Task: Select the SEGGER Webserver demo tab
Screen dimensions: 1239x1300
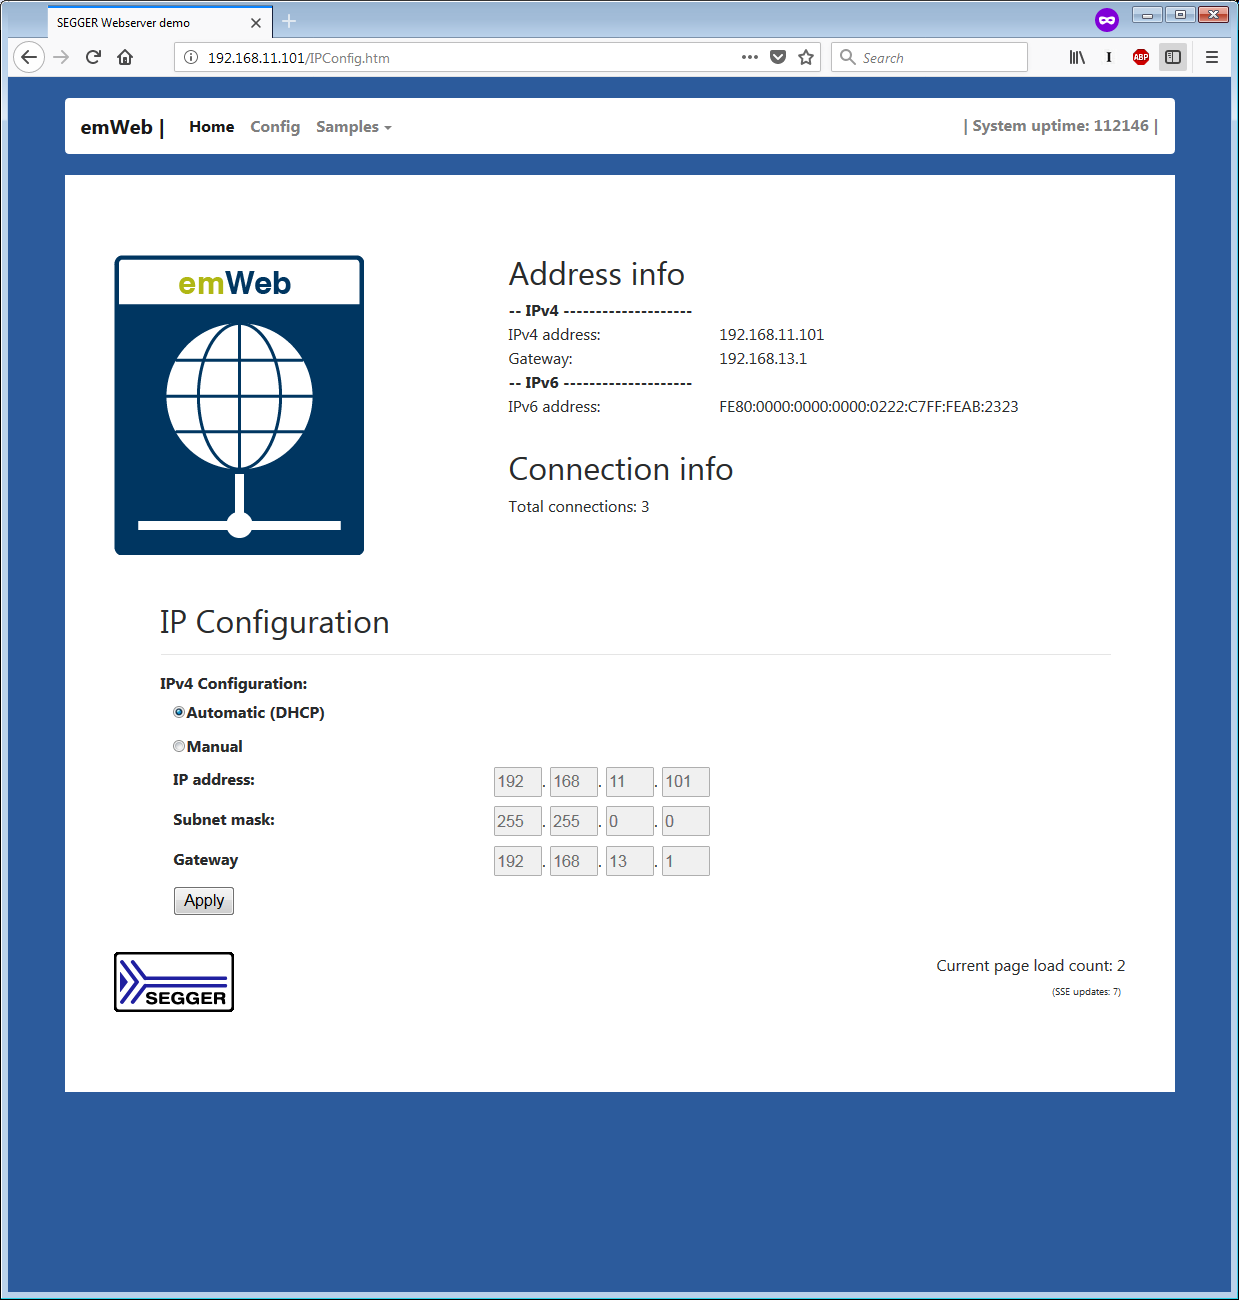Action: point(159,22)
